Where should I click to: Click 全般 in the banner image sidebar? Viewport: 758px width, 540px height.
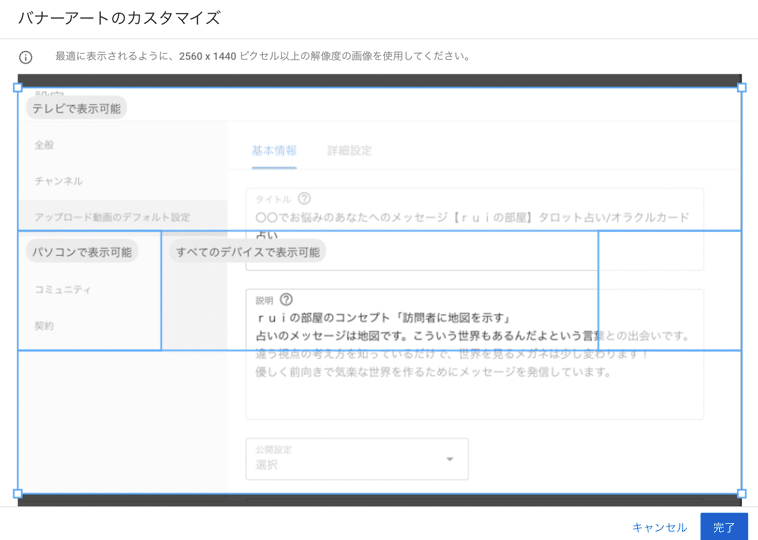pos(44,145)
